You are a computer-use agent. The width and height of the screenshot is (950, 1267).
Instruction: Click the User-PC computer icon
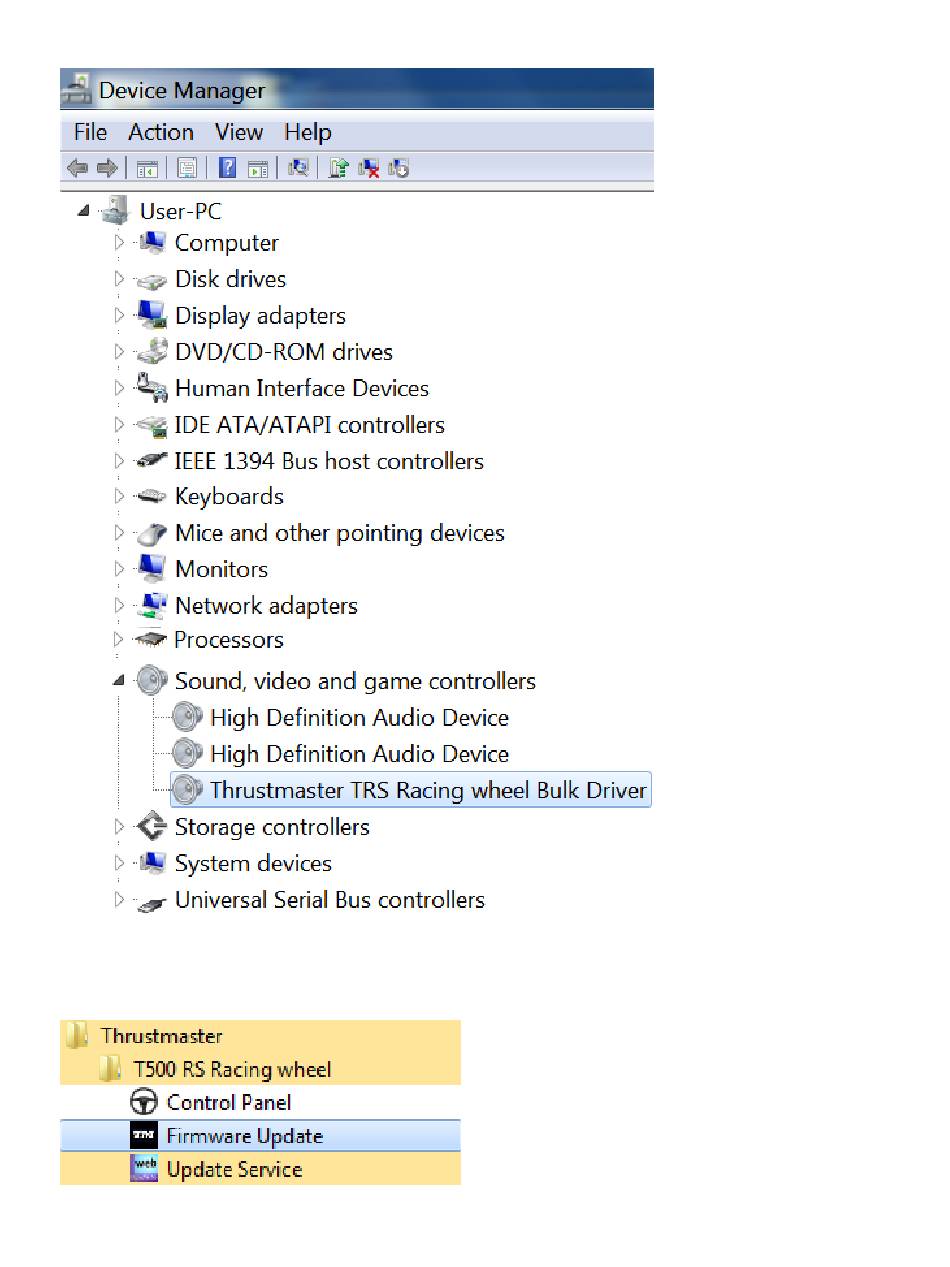[x=117, y=211]
